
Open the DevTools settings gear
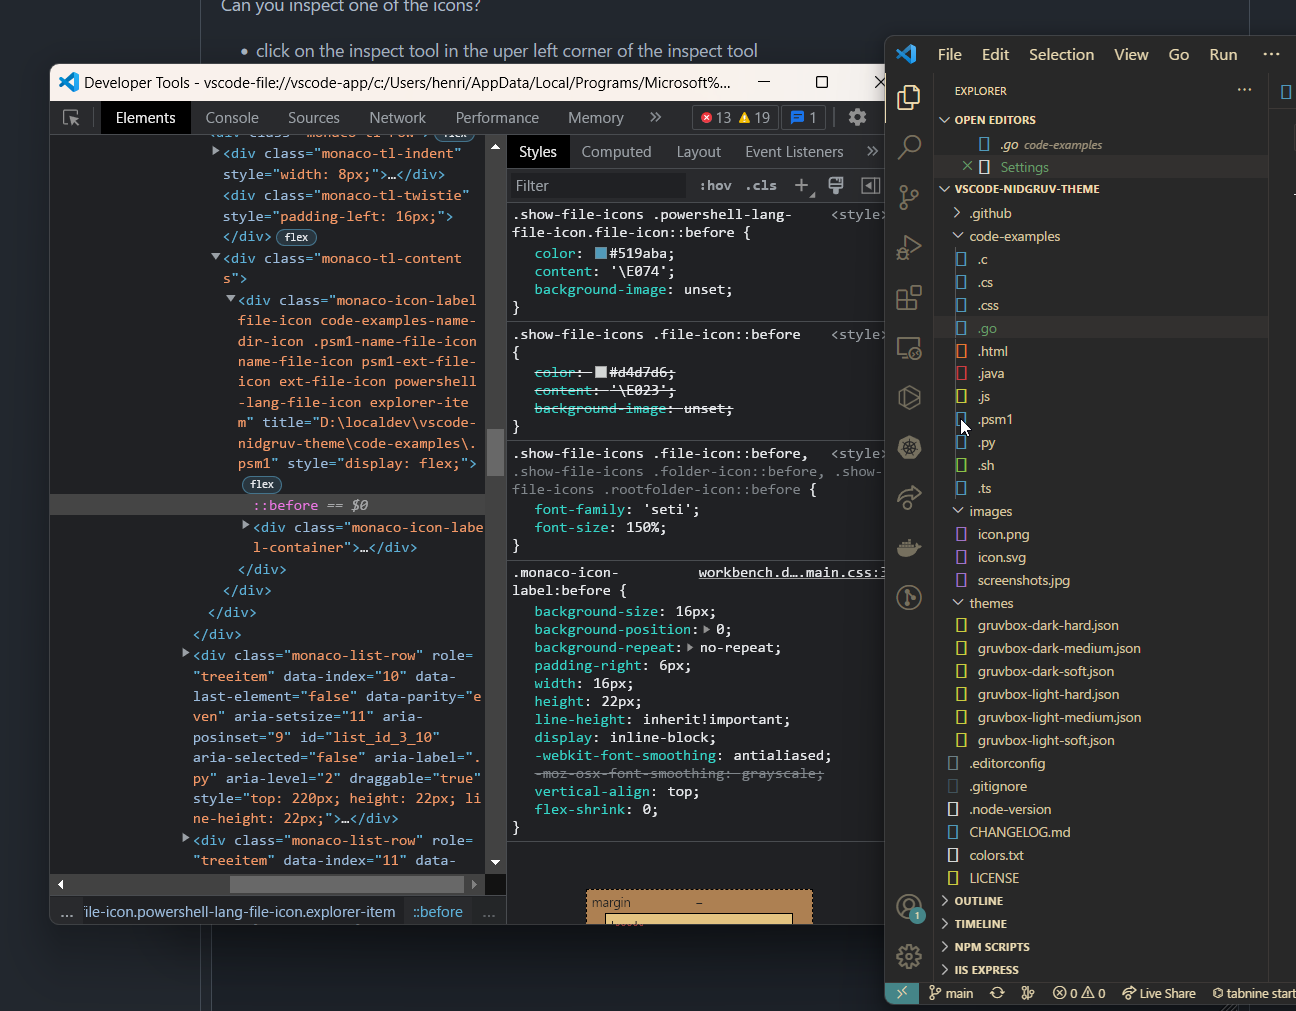pos(857,117)
